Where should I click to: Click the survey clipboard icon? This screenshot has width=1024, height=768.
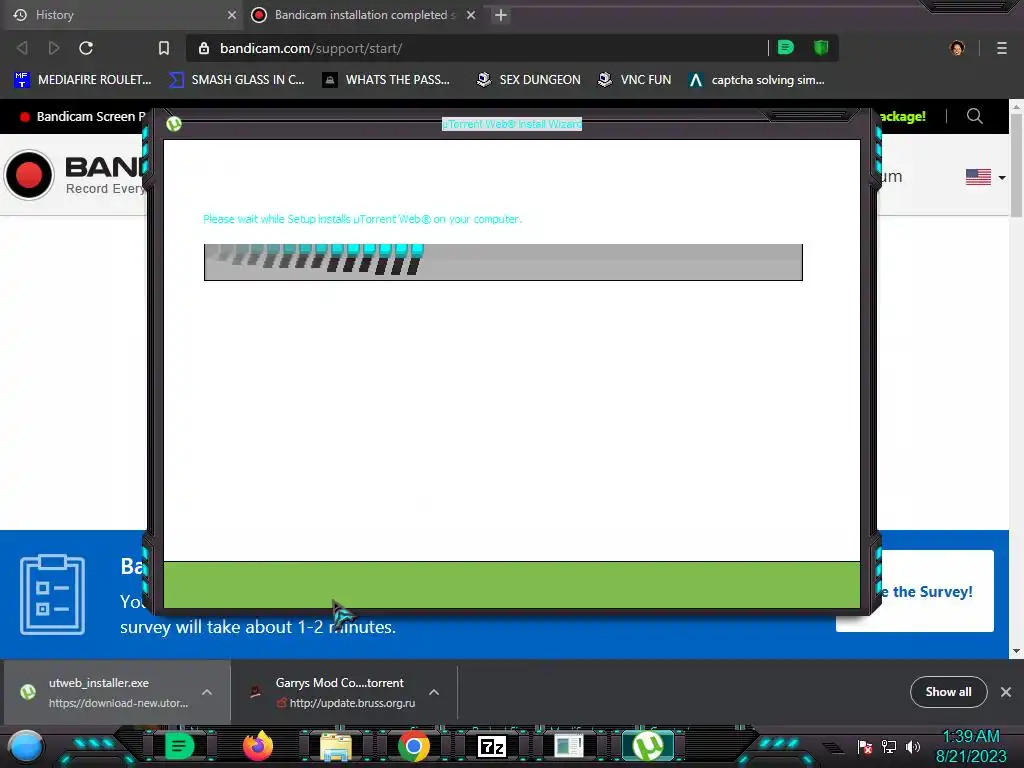coord(52,594)
